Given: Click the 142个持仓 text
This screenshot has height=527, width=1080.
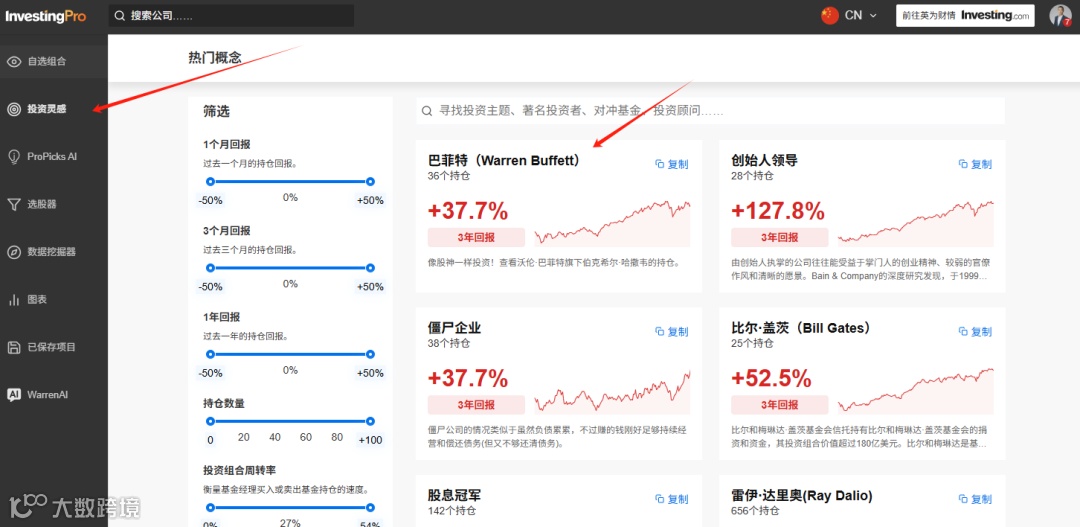Looking at the screenshot, I should pos(452,511).
